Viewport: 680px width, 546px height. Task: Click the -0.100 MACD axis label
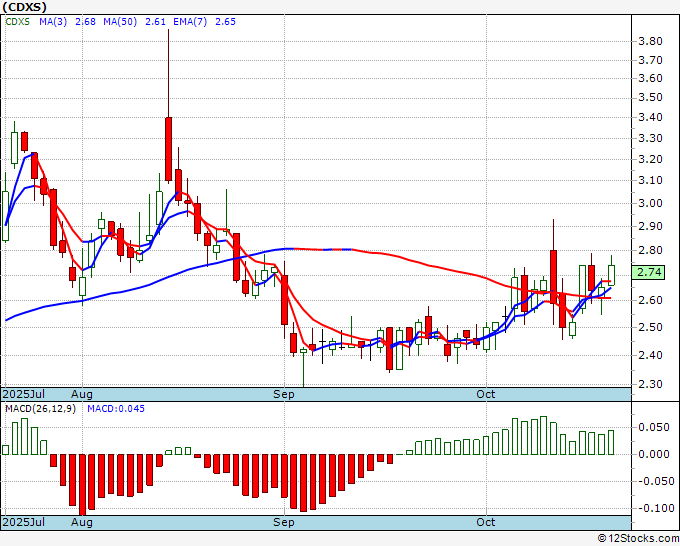[x=654, y=508]
